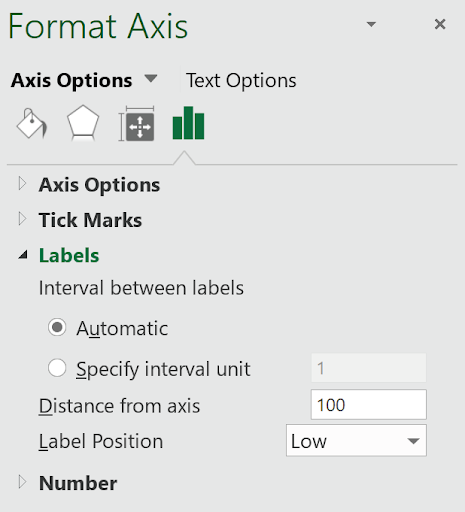The height and width of the screenshot is (512, 465).
Task: Open the Effects pentagon icon tab
Action: tap(83, 123)
